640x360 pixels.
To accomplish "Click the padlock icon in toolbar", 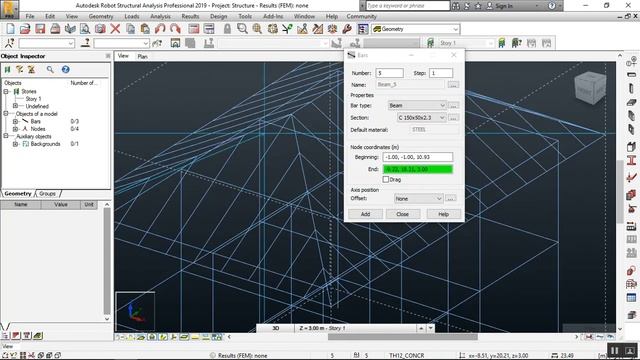I will [227, 29].
